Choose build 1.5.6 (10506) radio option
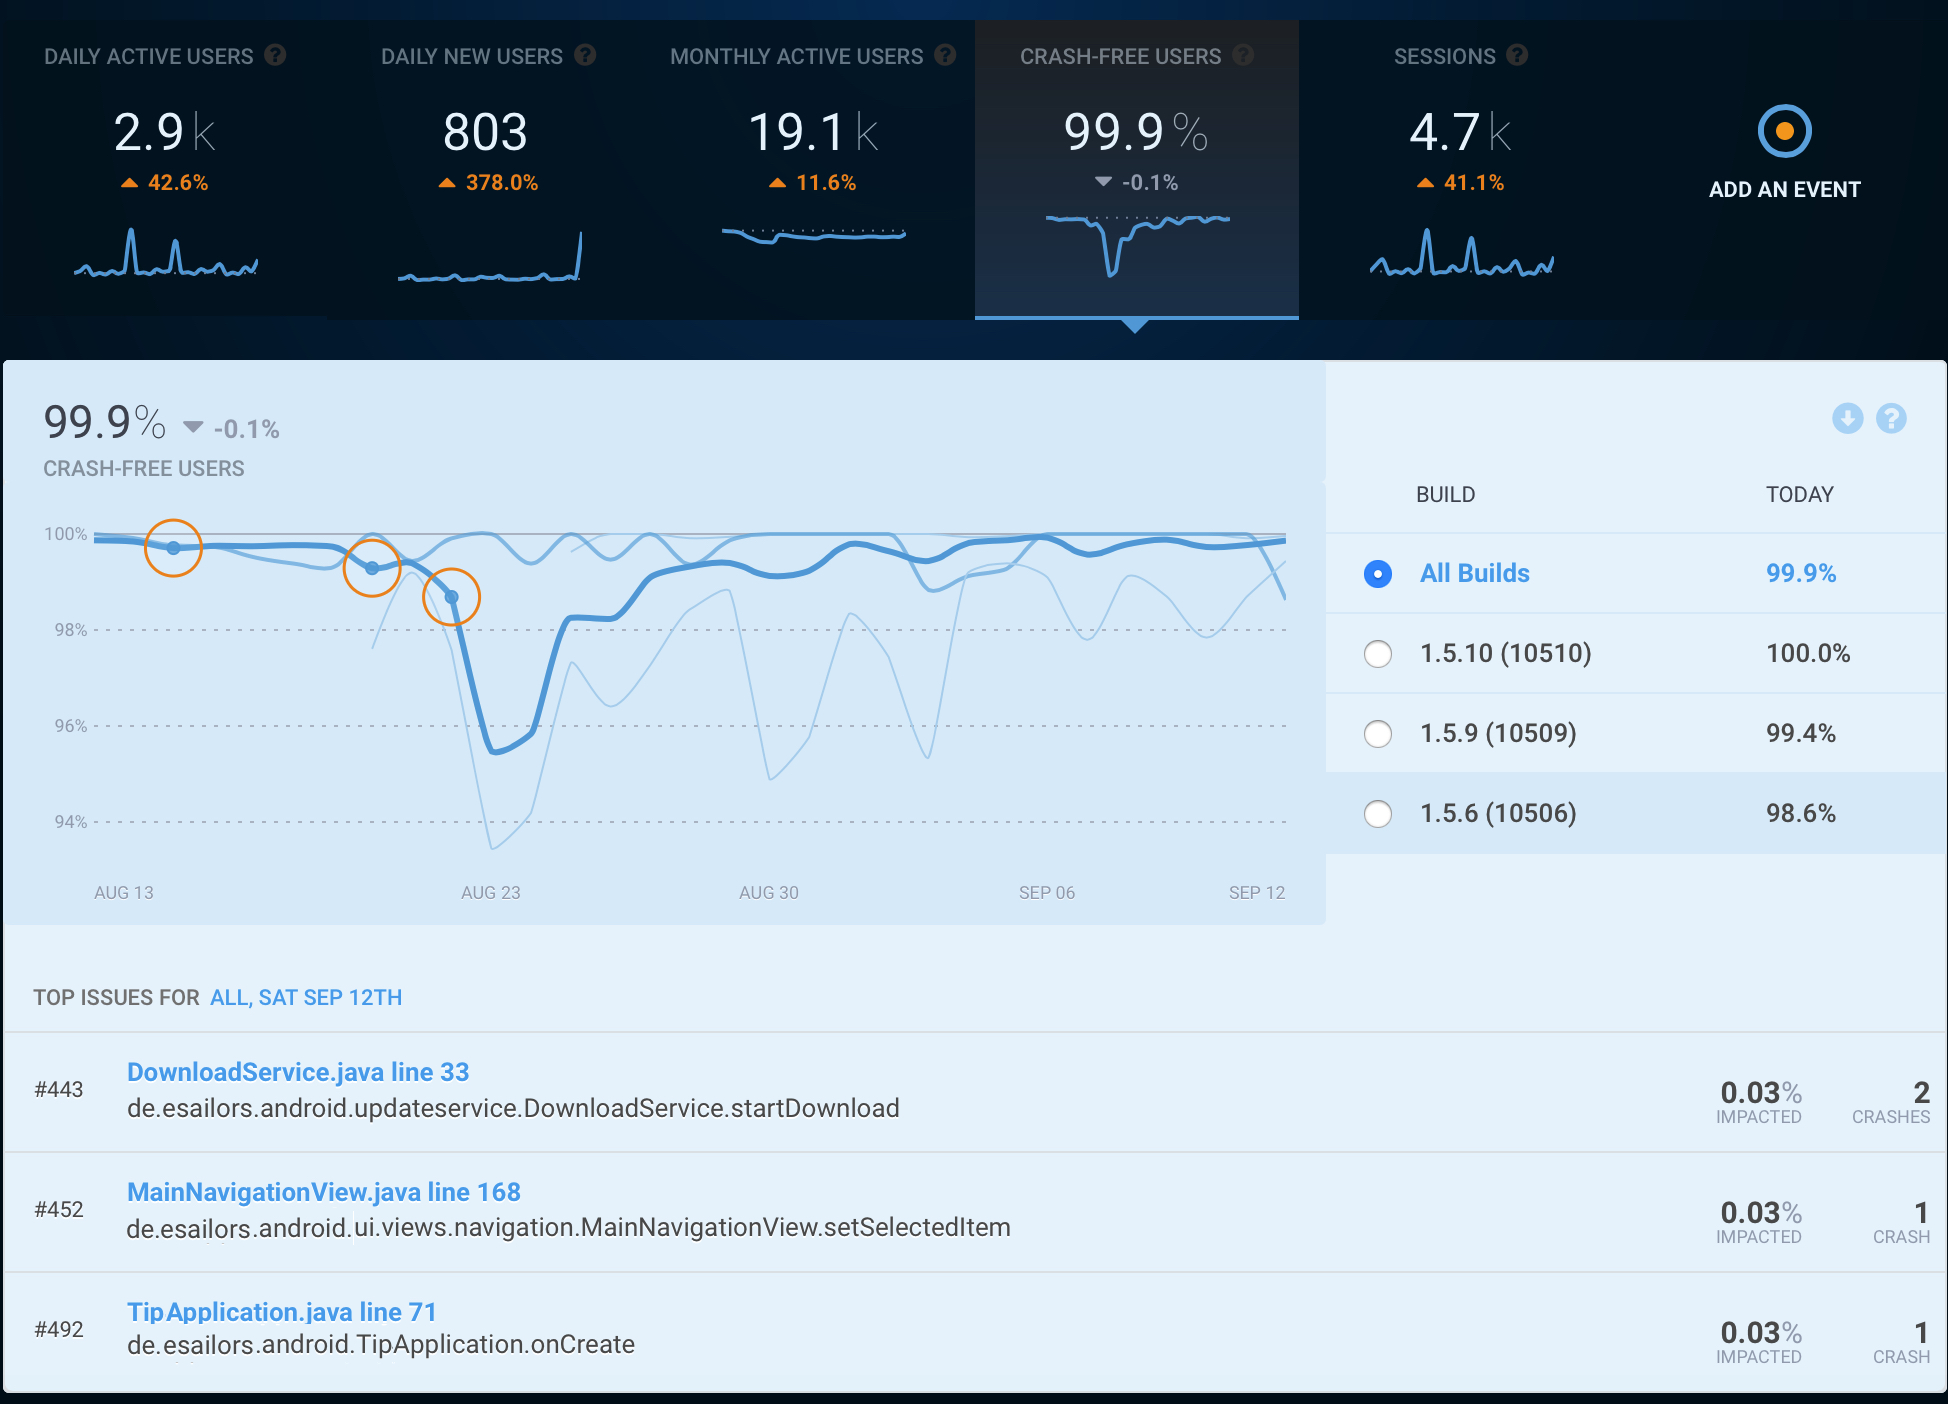Image resolution: width=1948 pixels, height=1404 pixels. [x=1378, y=814]
